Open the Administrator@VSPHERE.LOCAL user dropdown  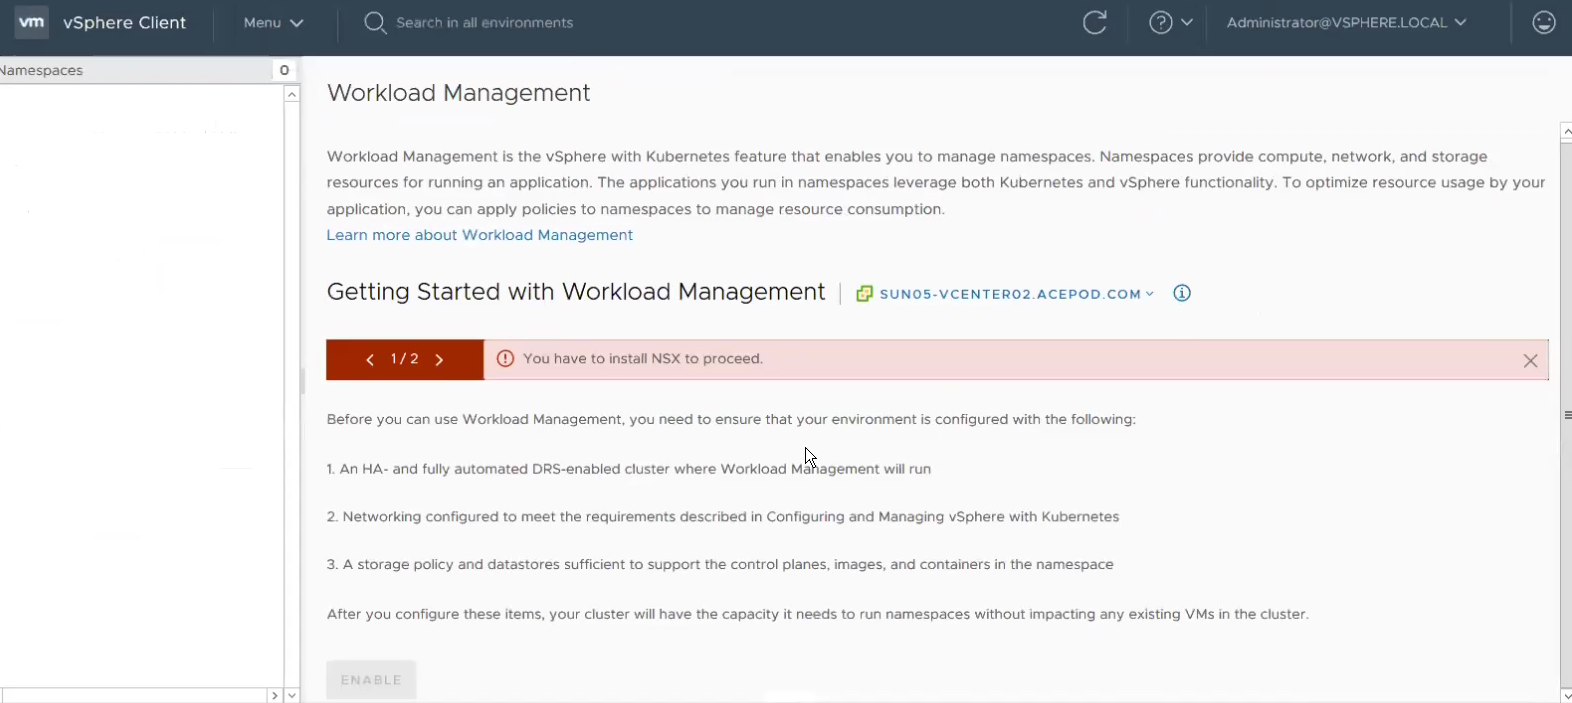click(1346, 22)
